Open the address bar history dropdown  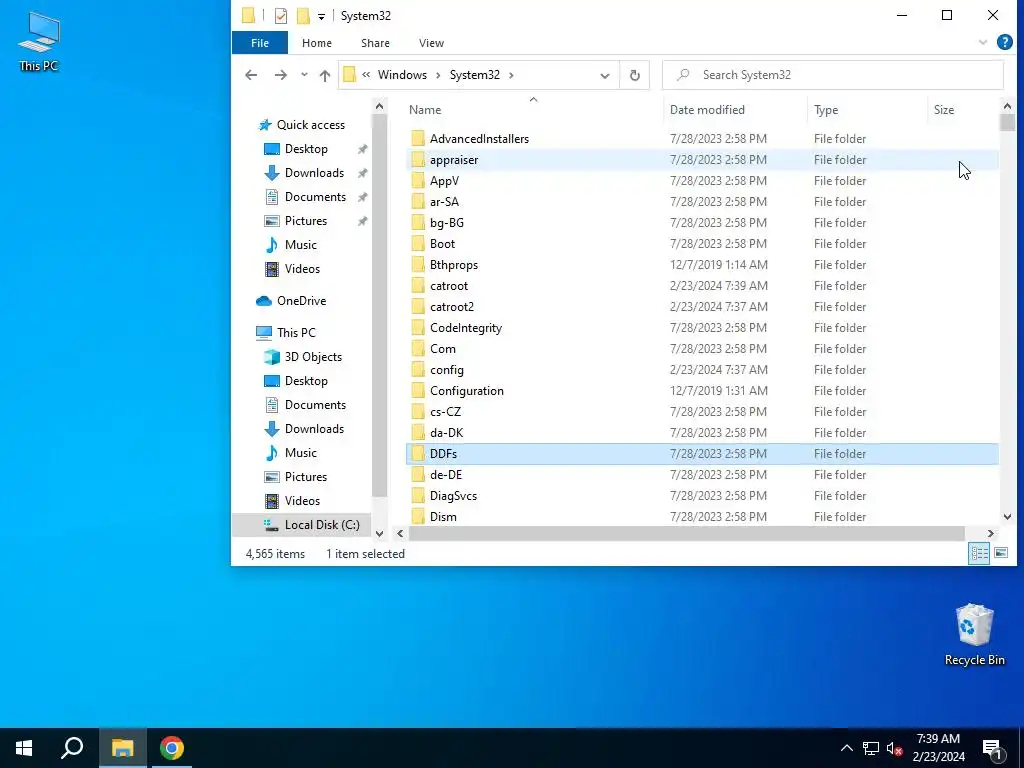click(605, 75)
